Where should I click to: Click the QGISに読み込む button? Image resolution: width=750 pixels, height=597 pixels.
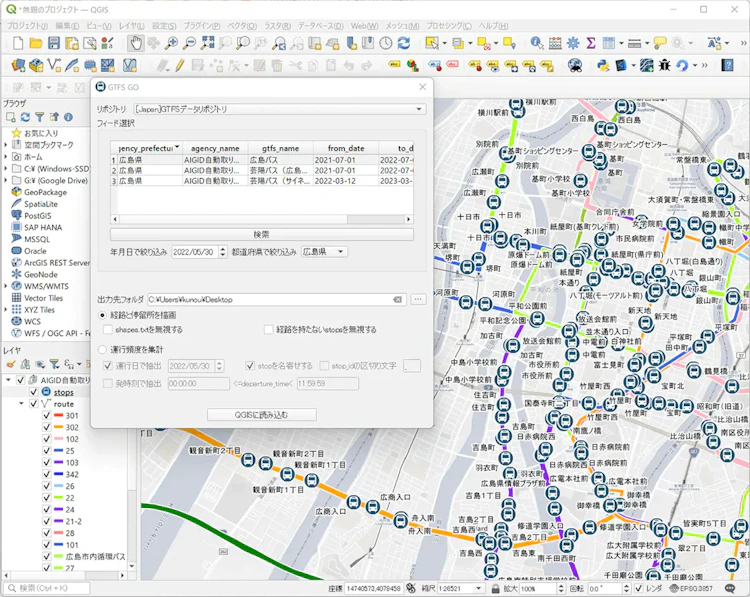262,415
